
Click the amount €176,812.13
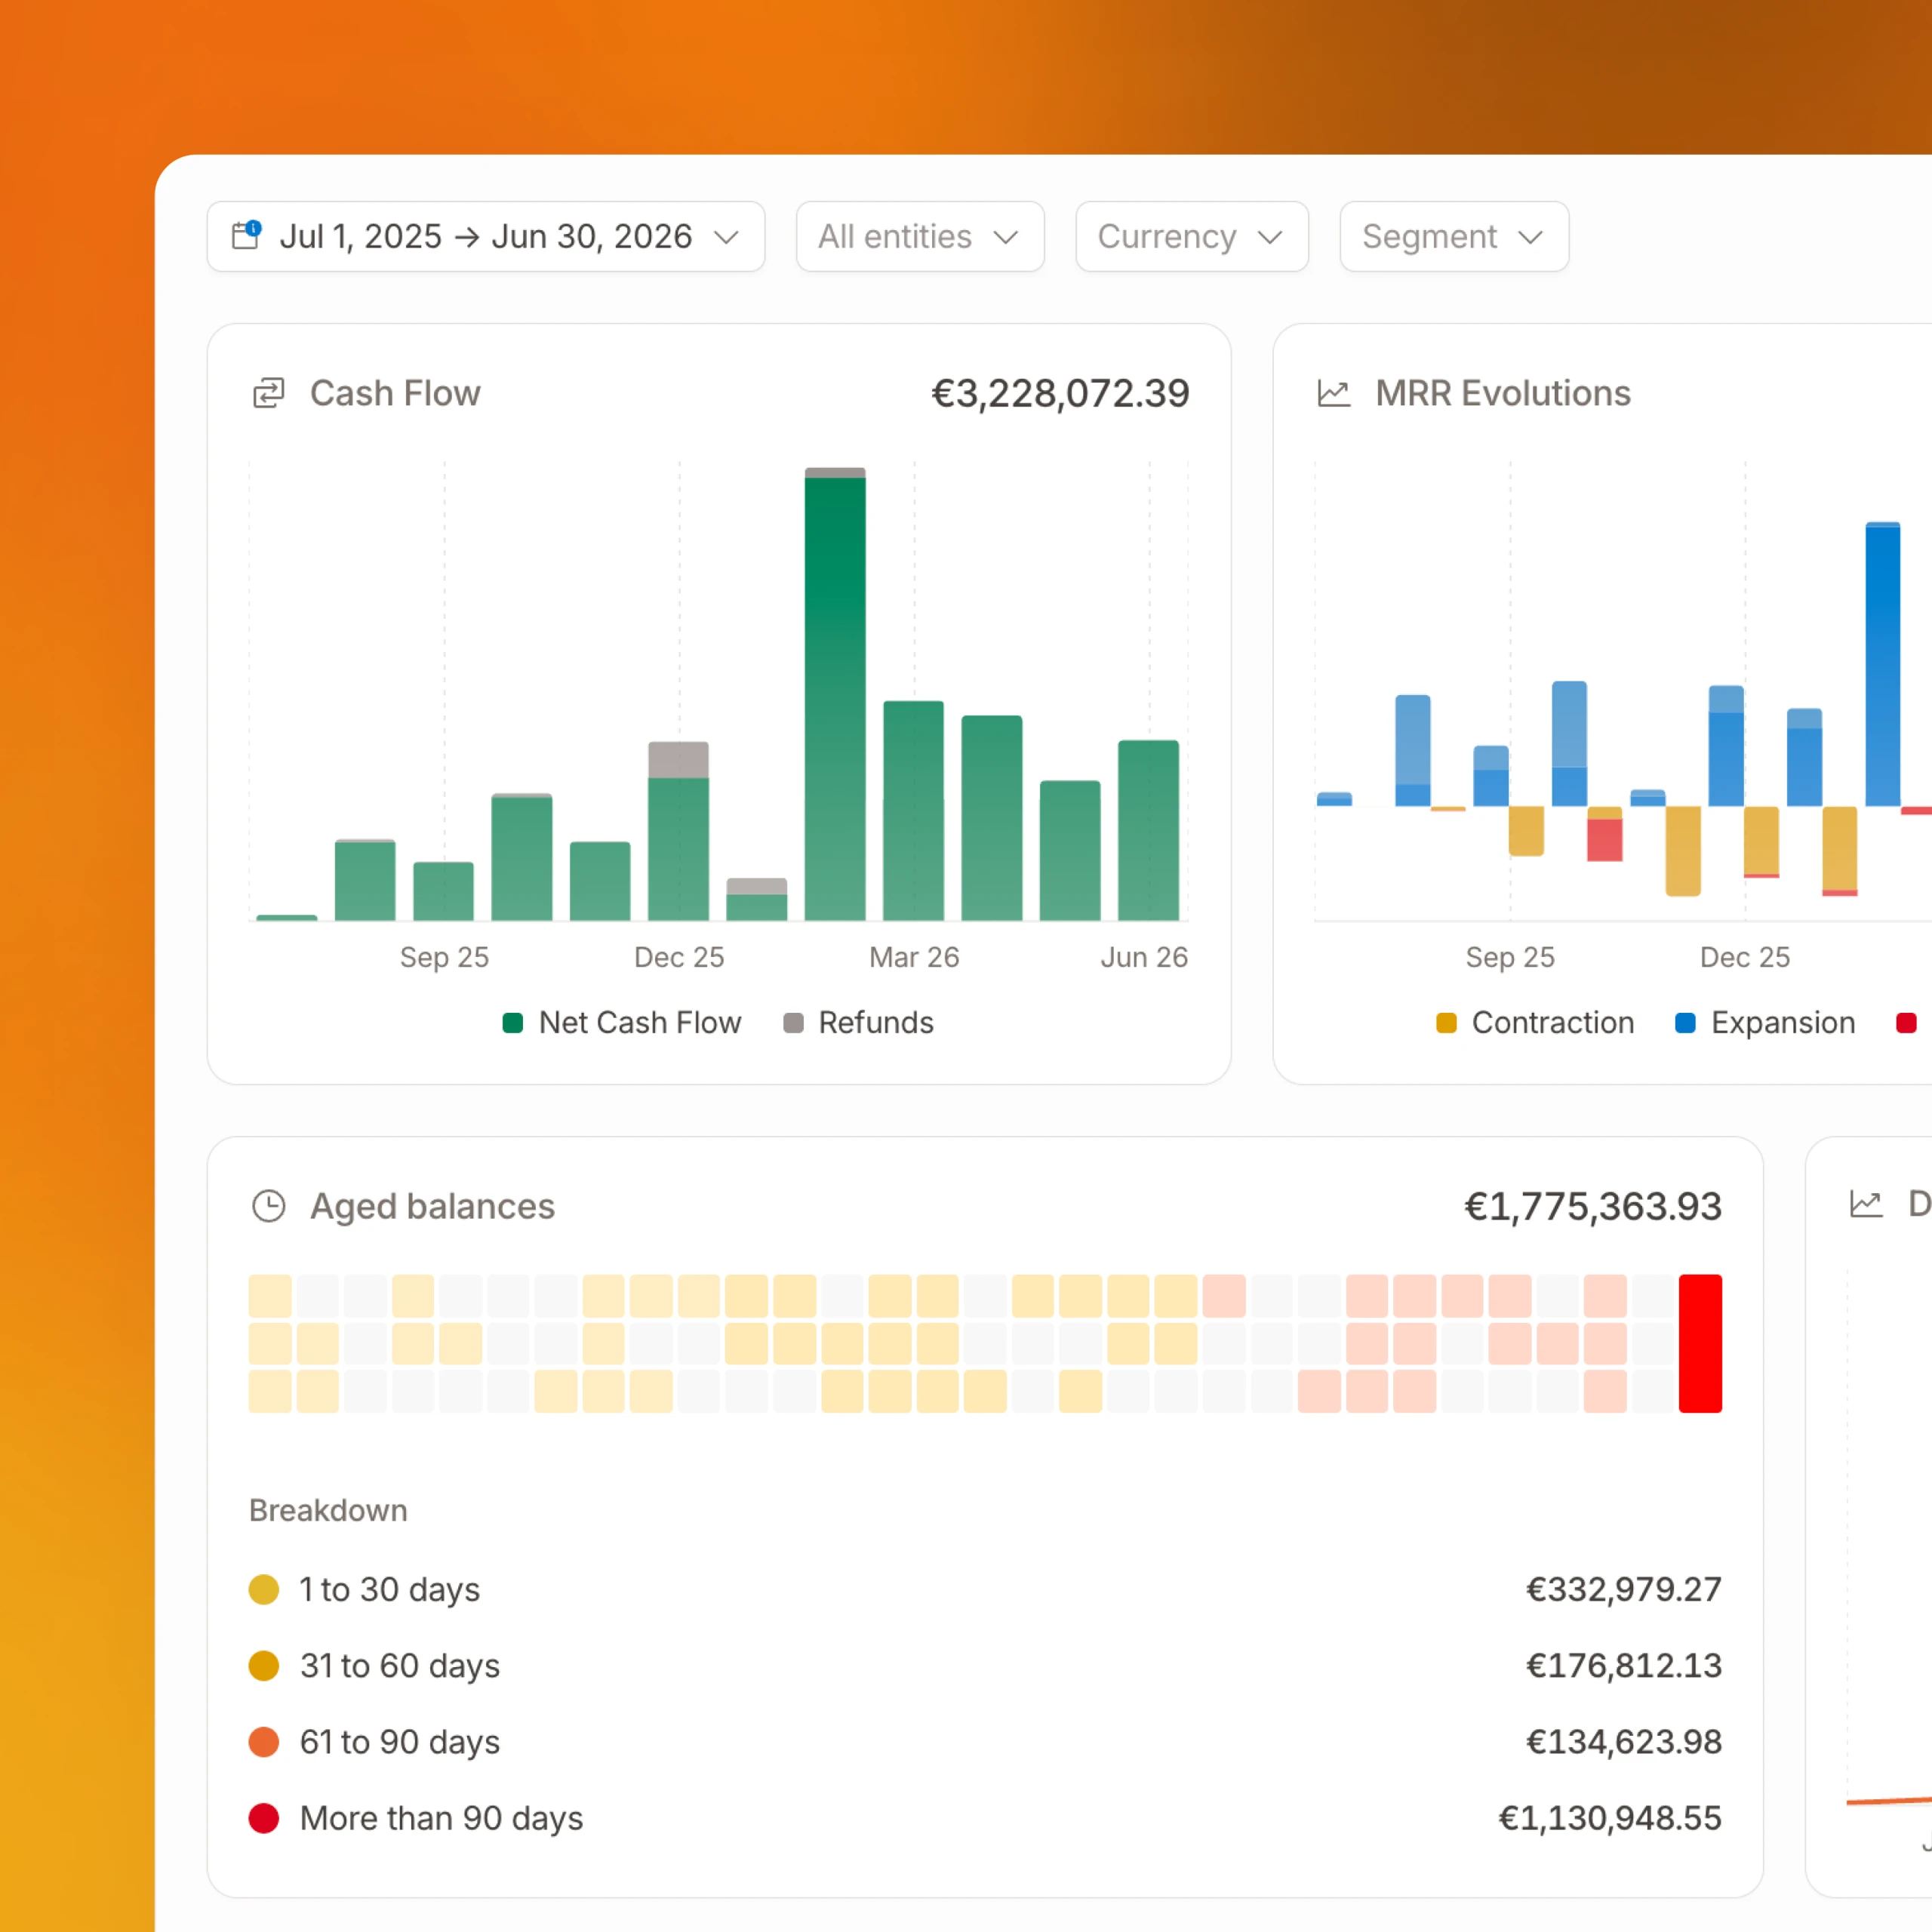[1623, 1665]
